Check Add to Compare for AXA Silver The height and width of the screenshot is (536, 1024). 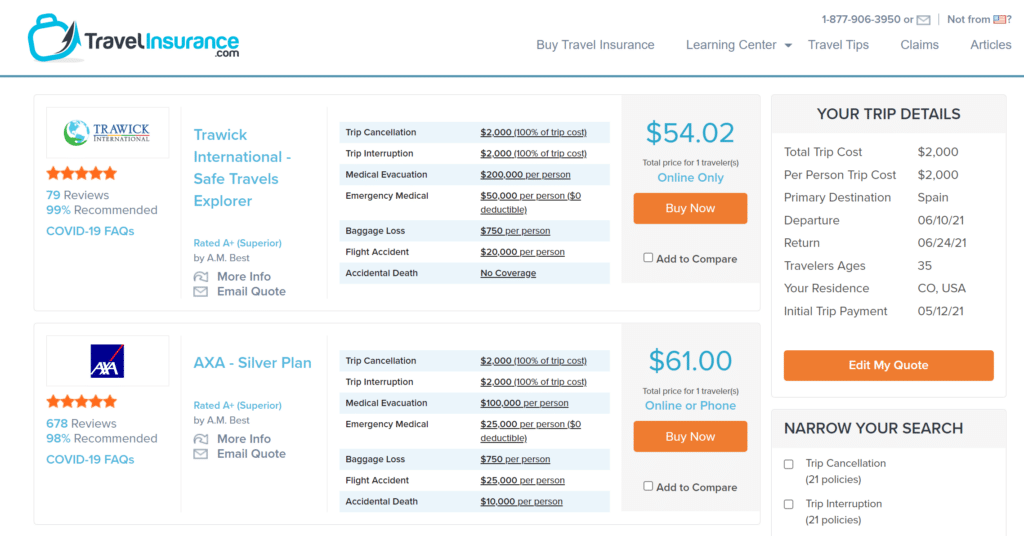click(648, 486)
